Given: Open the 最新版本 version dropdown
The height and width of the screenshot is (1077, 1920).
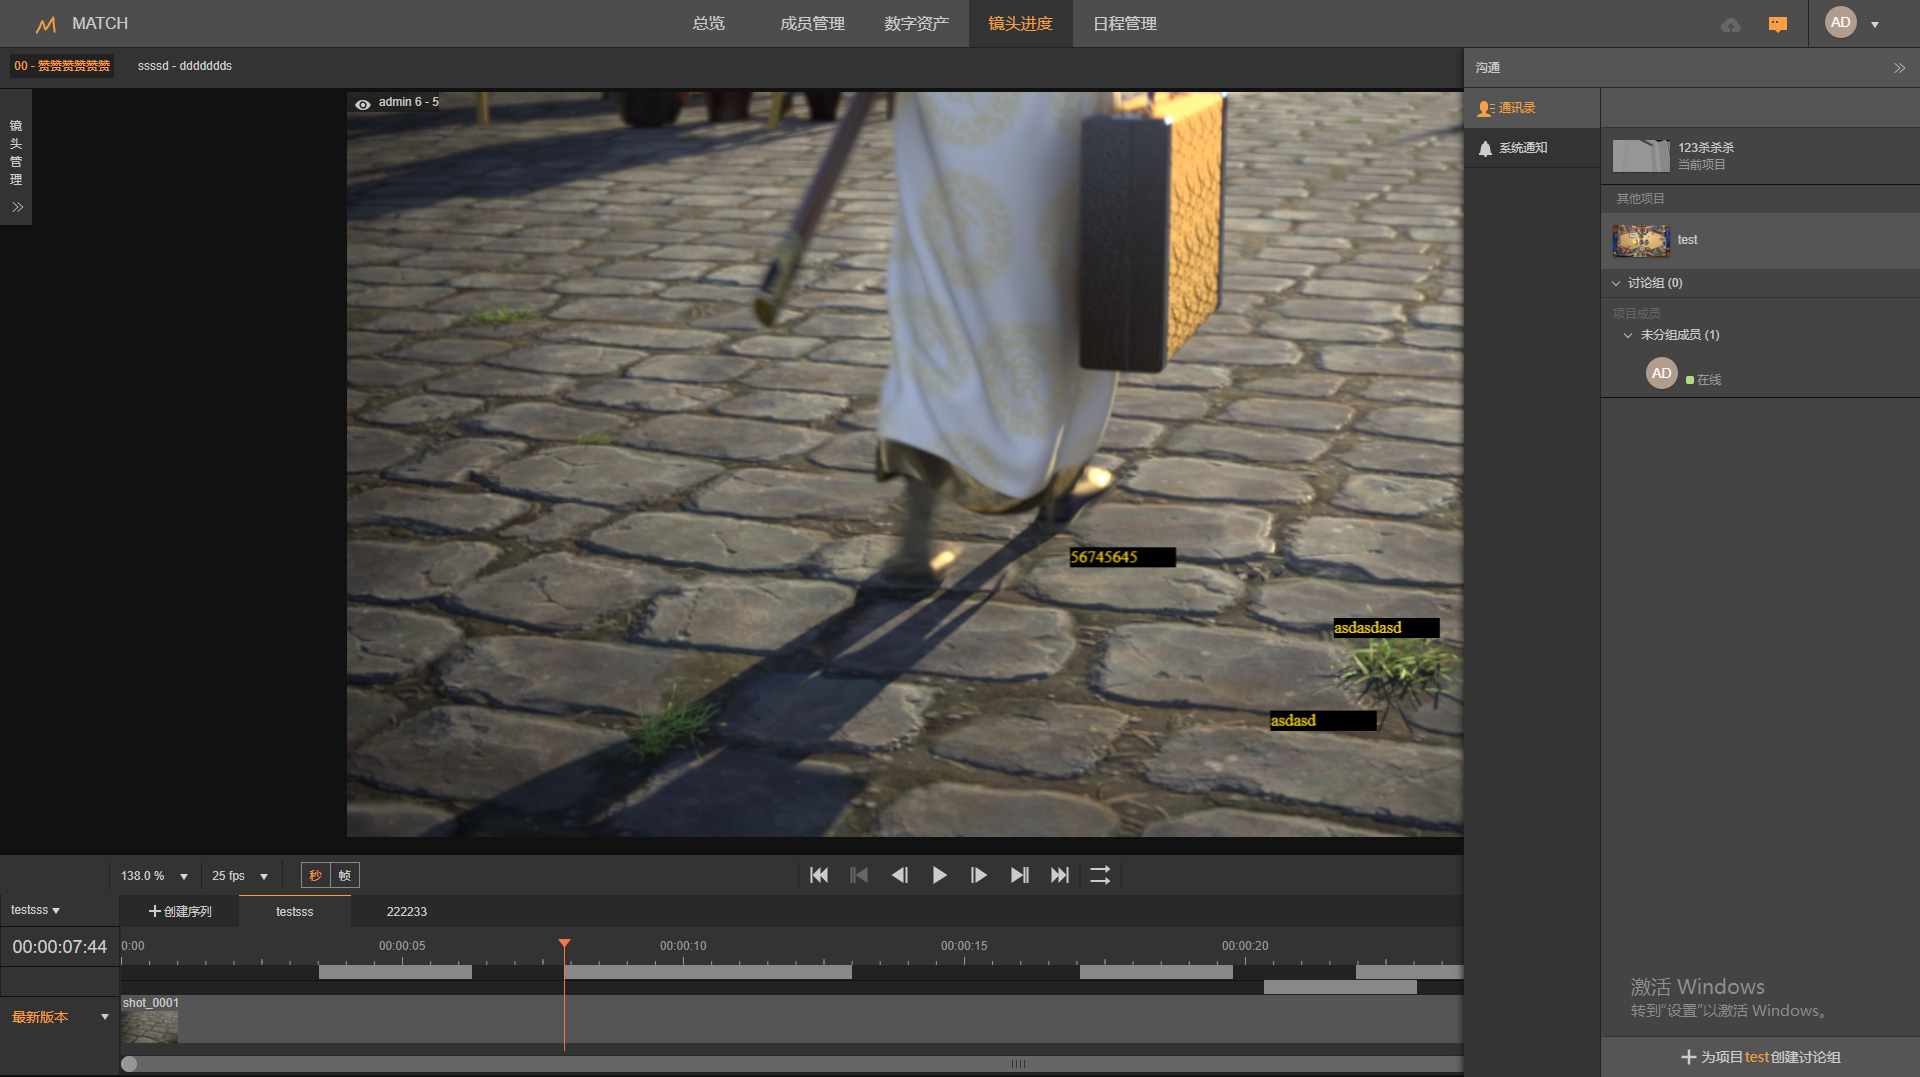Looking at the screenshot, I should [x=59, y=1017].
